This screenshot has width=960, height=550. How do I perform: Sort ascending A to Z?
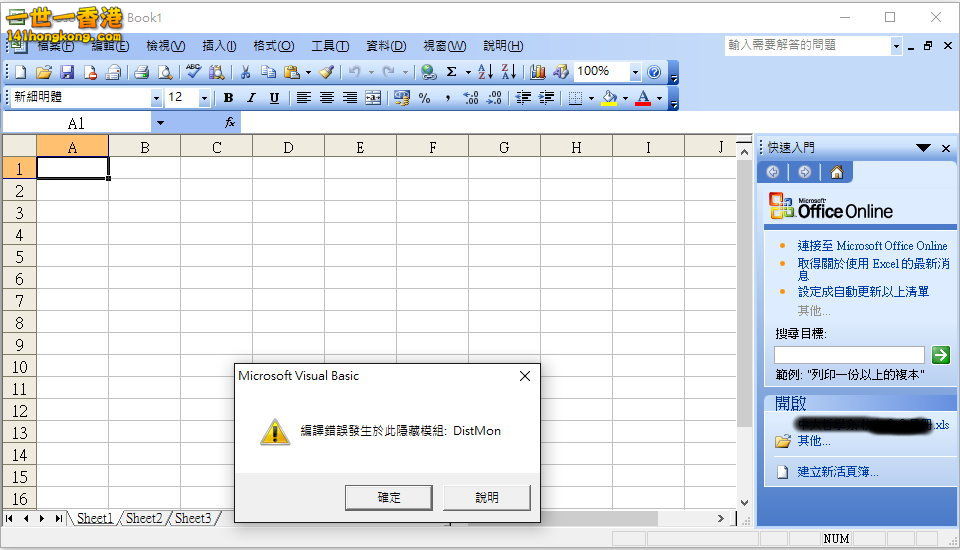pyautogui.click(x=485, y=72)
